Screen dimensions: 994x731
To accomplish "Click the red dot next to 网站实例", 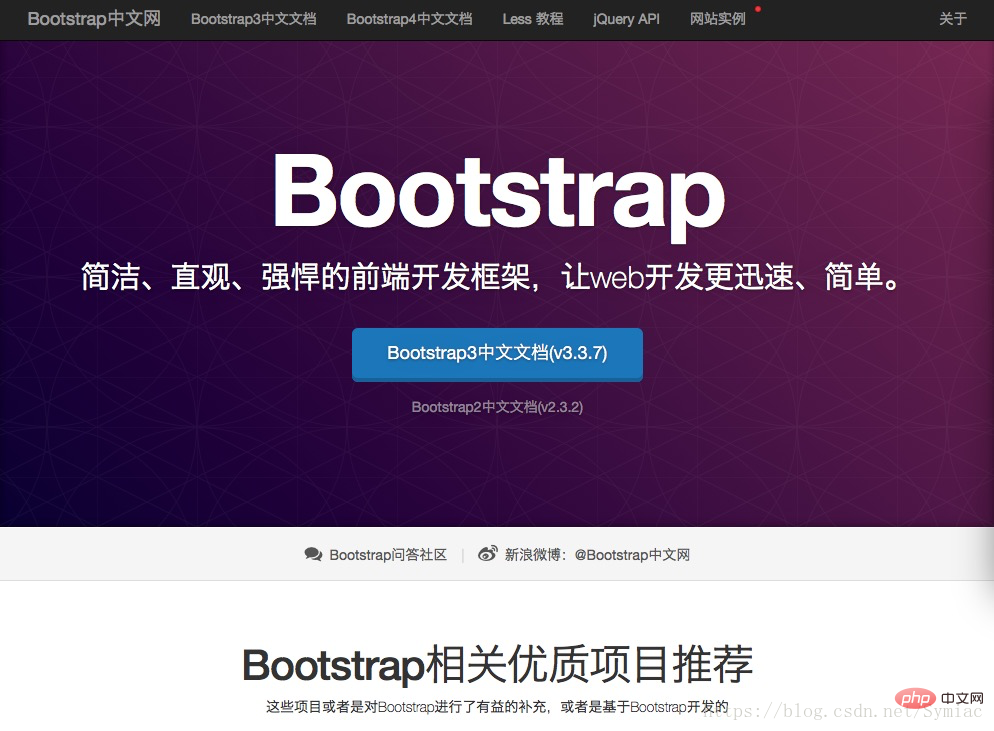I will point(758,9).
